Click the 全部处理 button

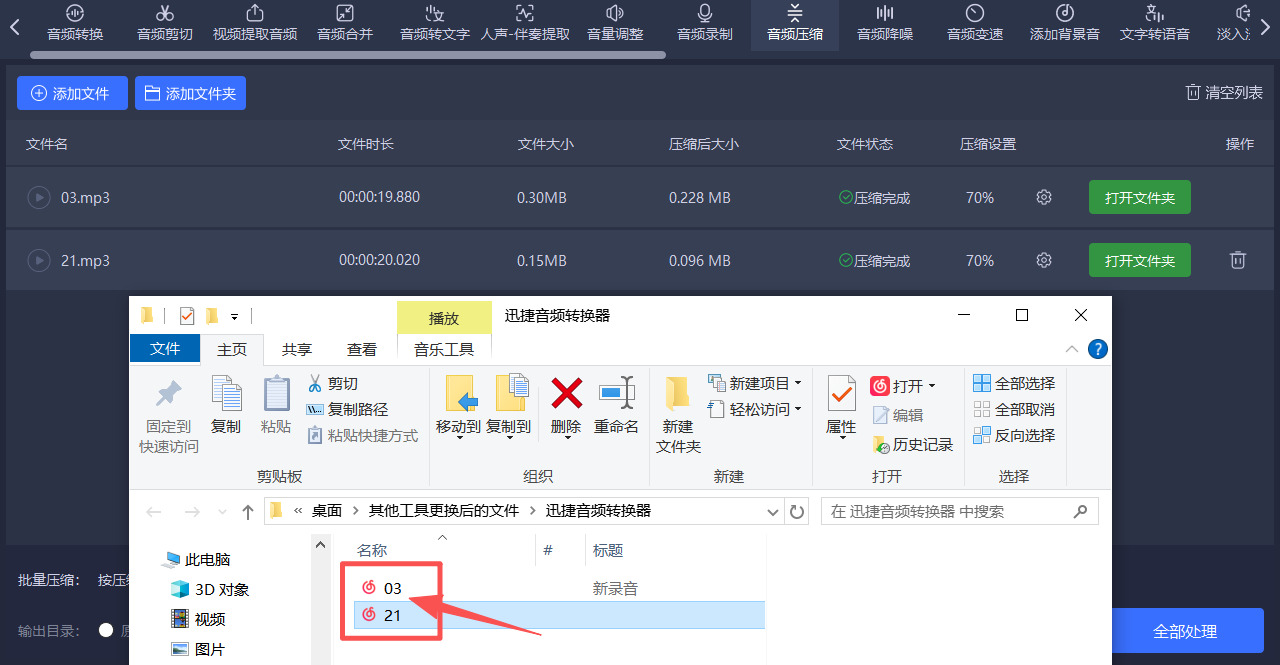pos(1185,631)
